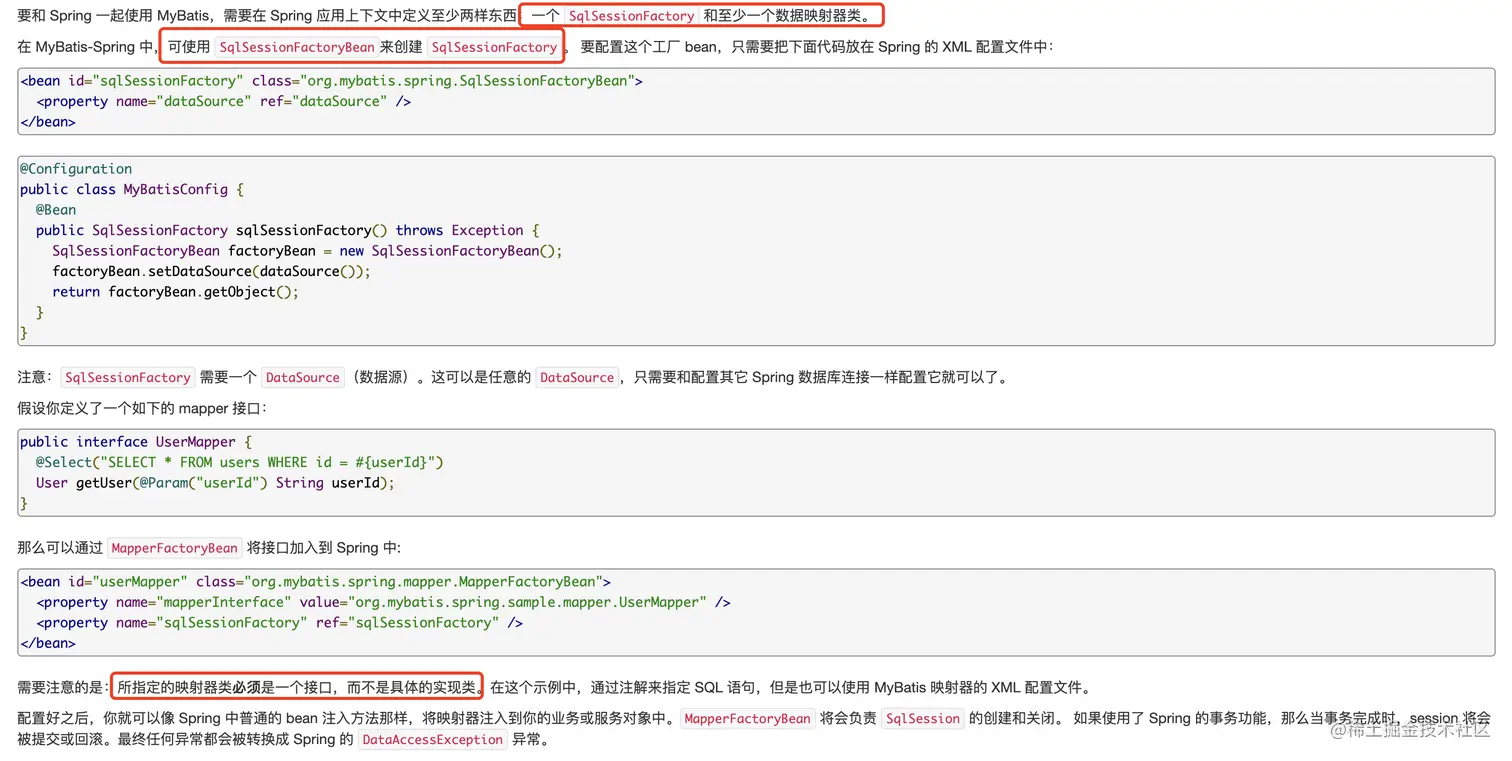Select code line bean id="userMapper"
Image resolution: width=1512 pixels, height=761 pixels.
316,581
